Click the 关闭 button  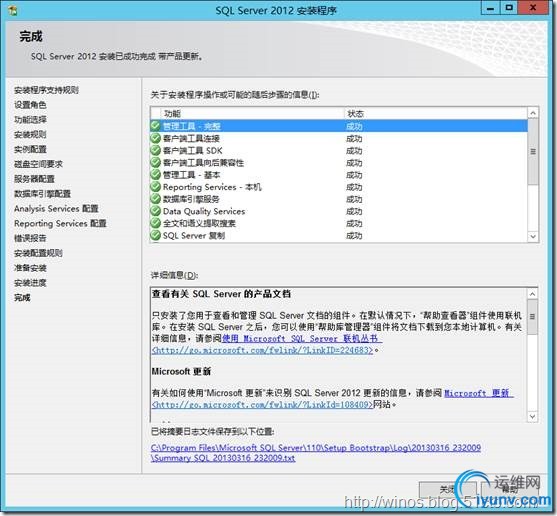click(x=448, y=490)
